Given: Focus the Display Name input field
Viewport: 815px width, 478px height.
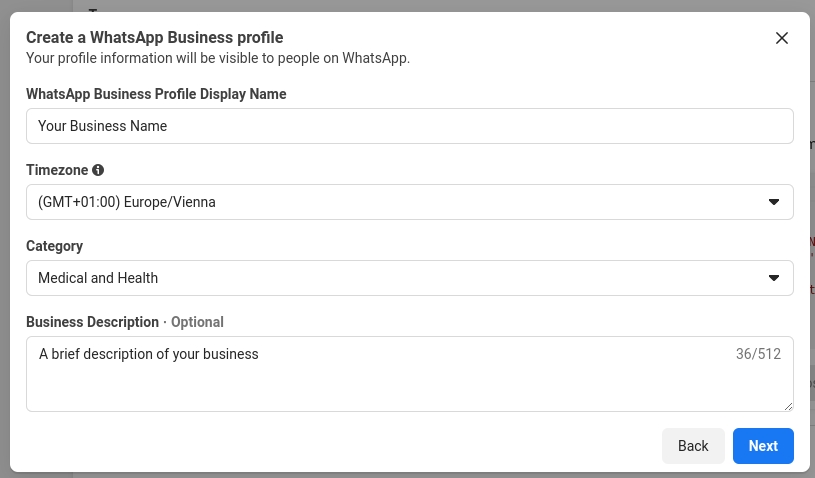Looking at the screenshot, I should coord(409,126).
